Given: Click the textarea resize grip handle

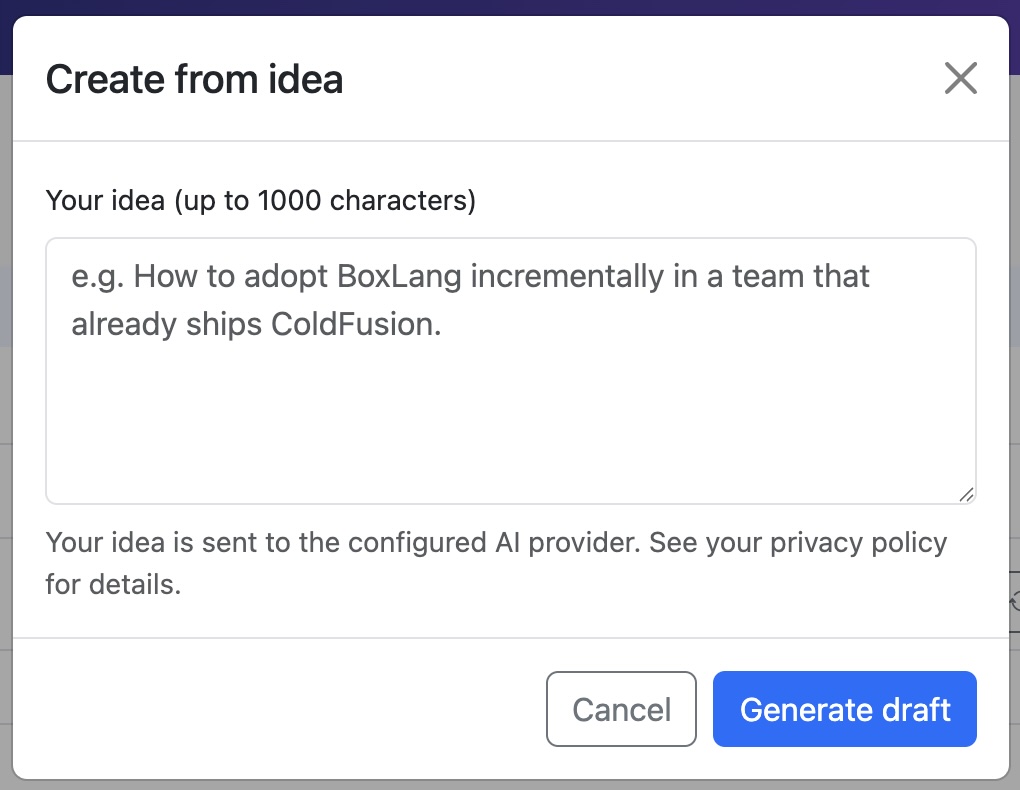Looking at the screenshot, I should pos(966,494).
